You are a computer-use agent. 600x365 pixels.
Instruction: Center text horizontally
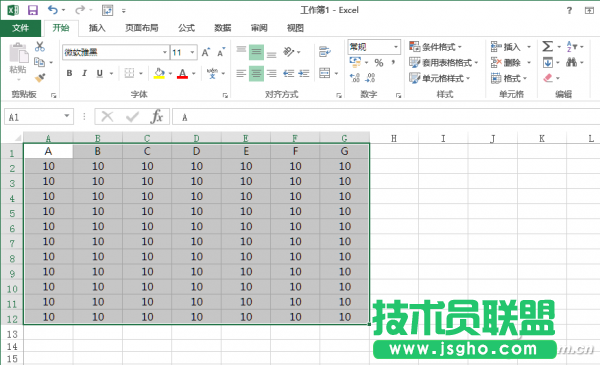click(x=256, y=73)
